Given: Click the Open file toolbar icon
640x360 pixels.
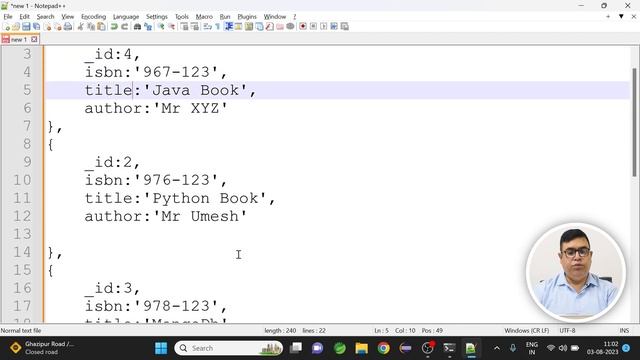Looking at the screenshot, I should [16, 27].
